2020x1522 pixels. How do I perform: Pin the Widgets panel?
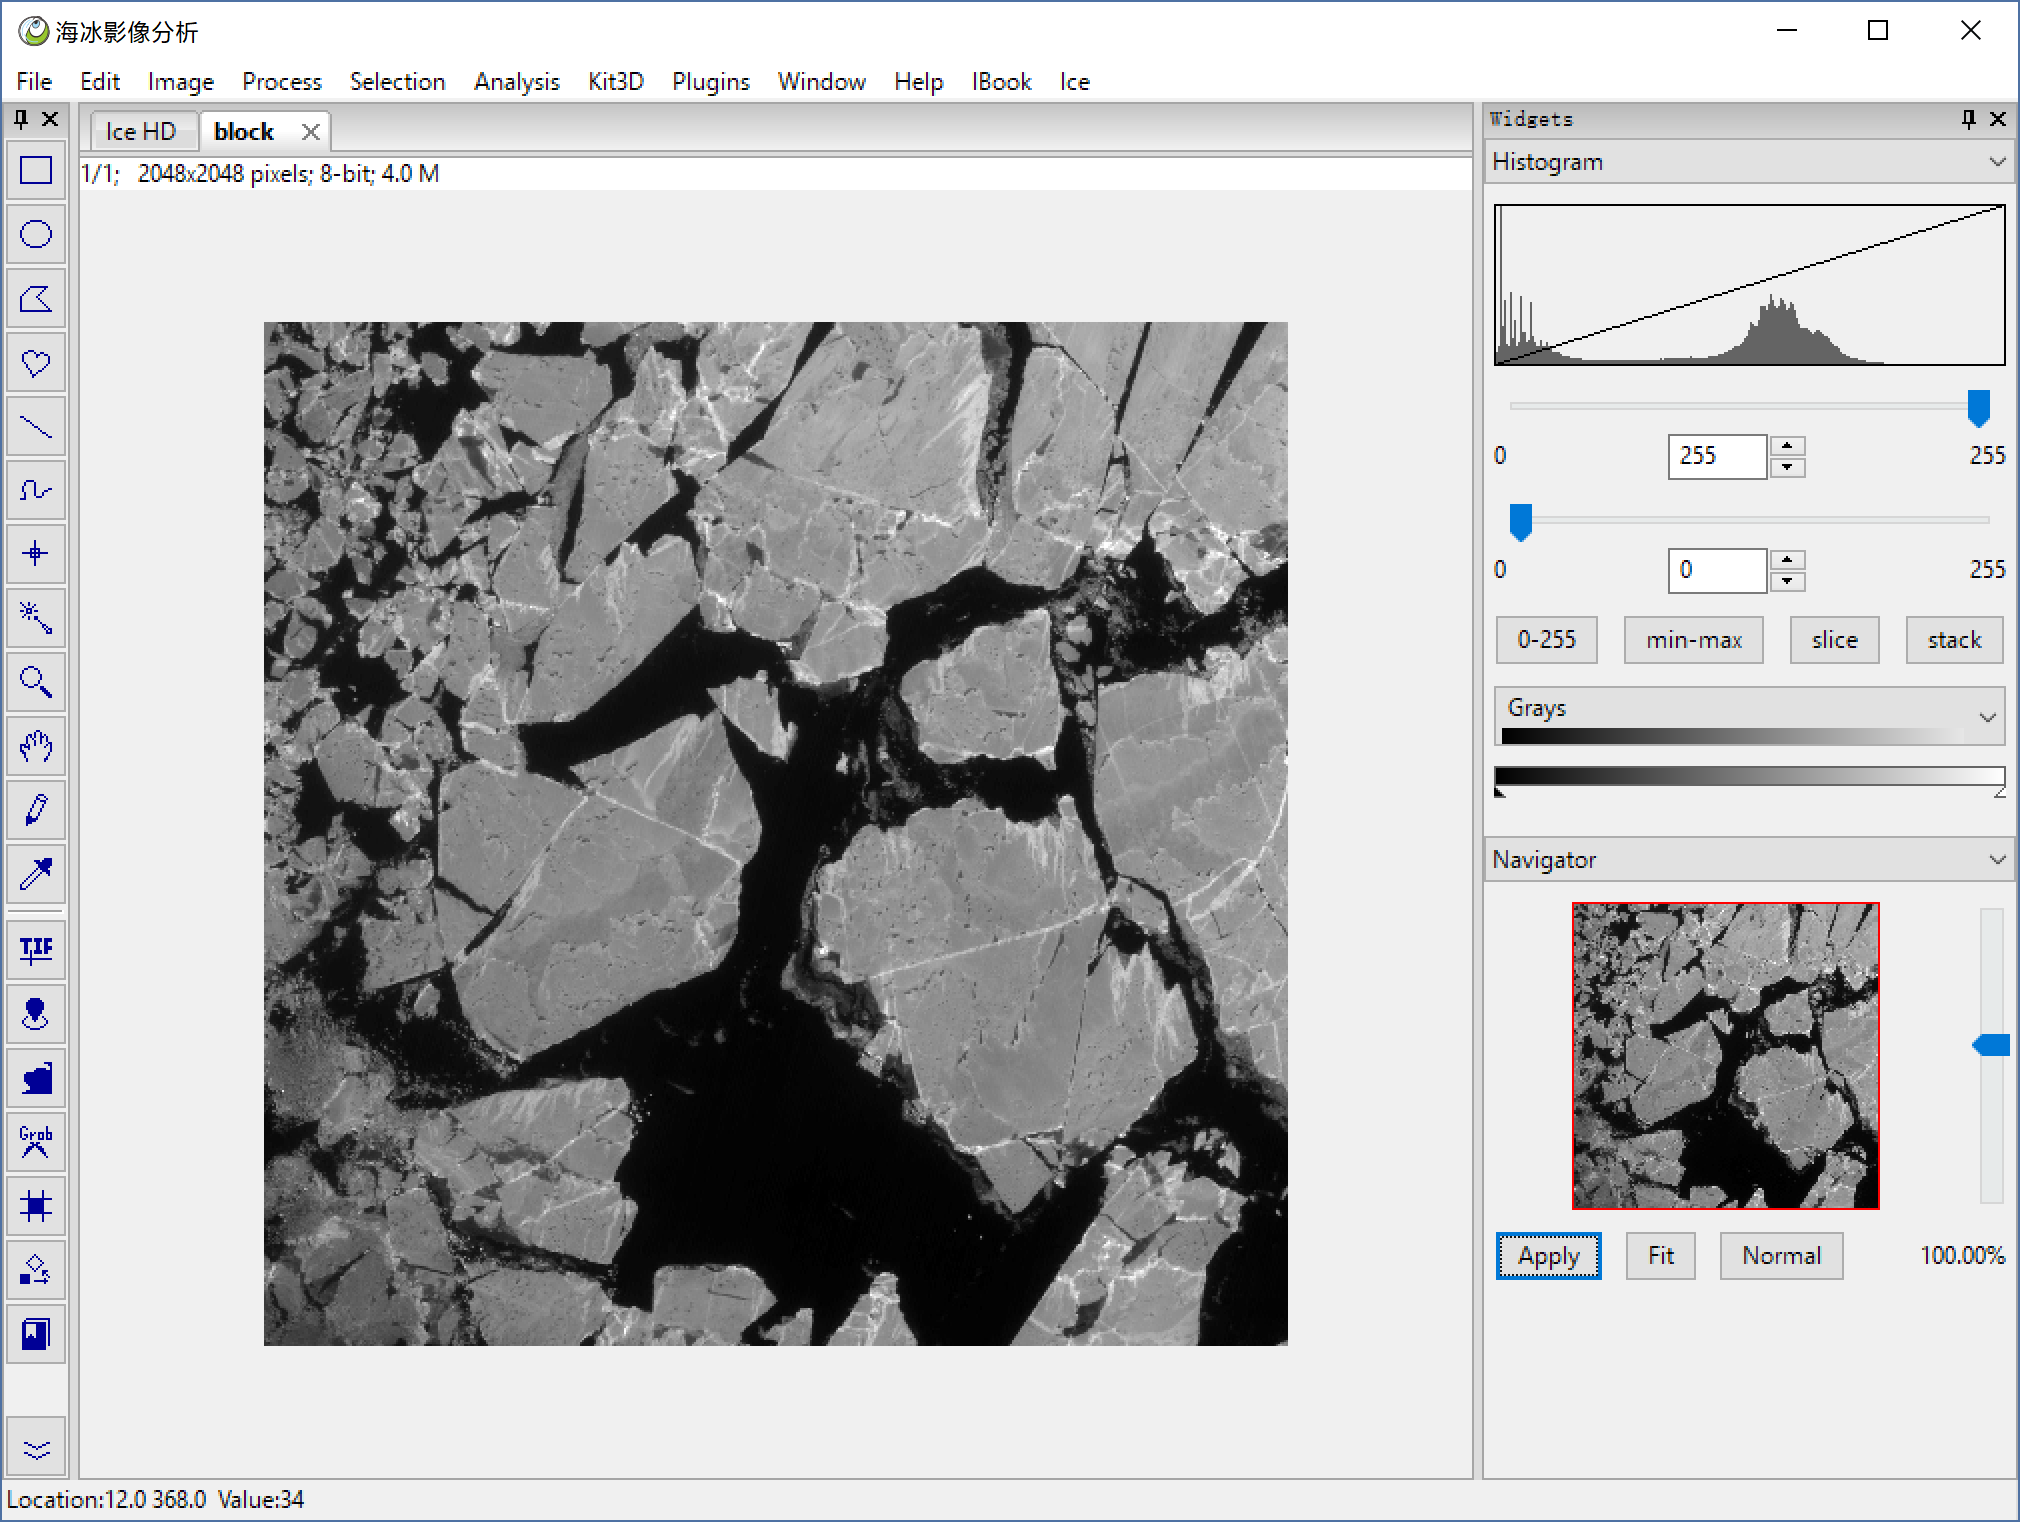(x=1968, y=119)
